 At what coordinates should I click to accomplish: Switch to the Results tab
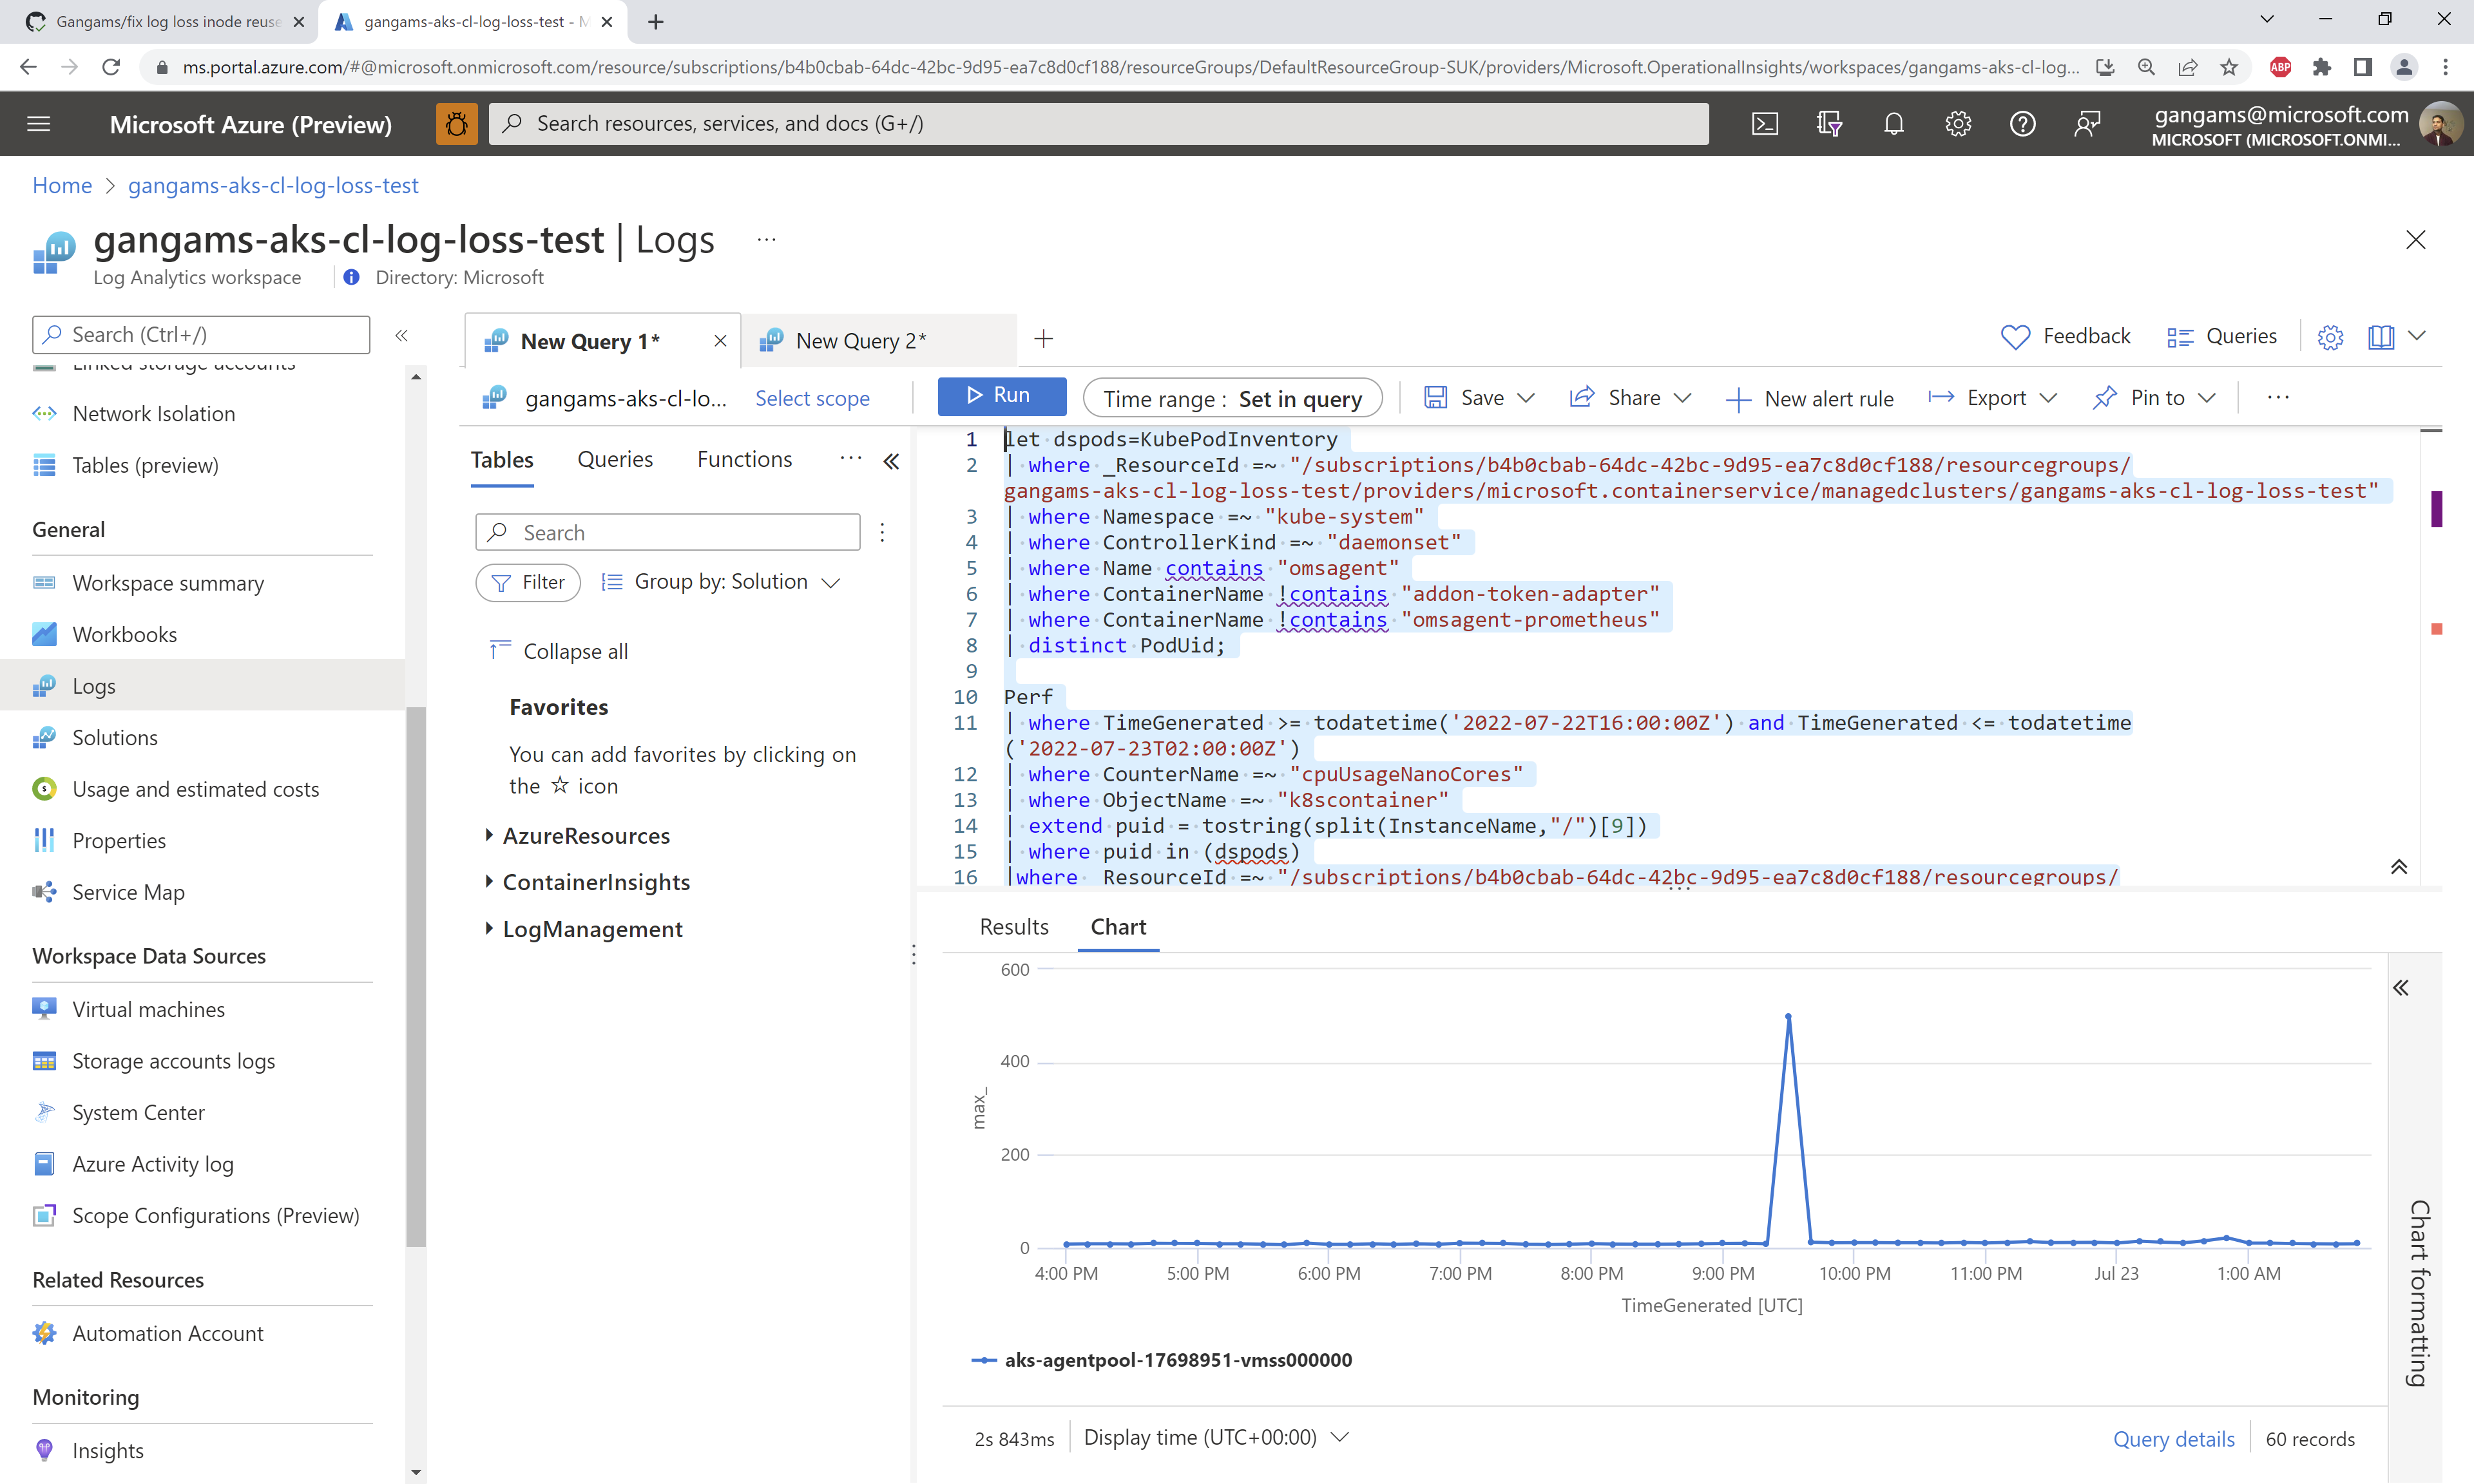[x=1014, y=926]
